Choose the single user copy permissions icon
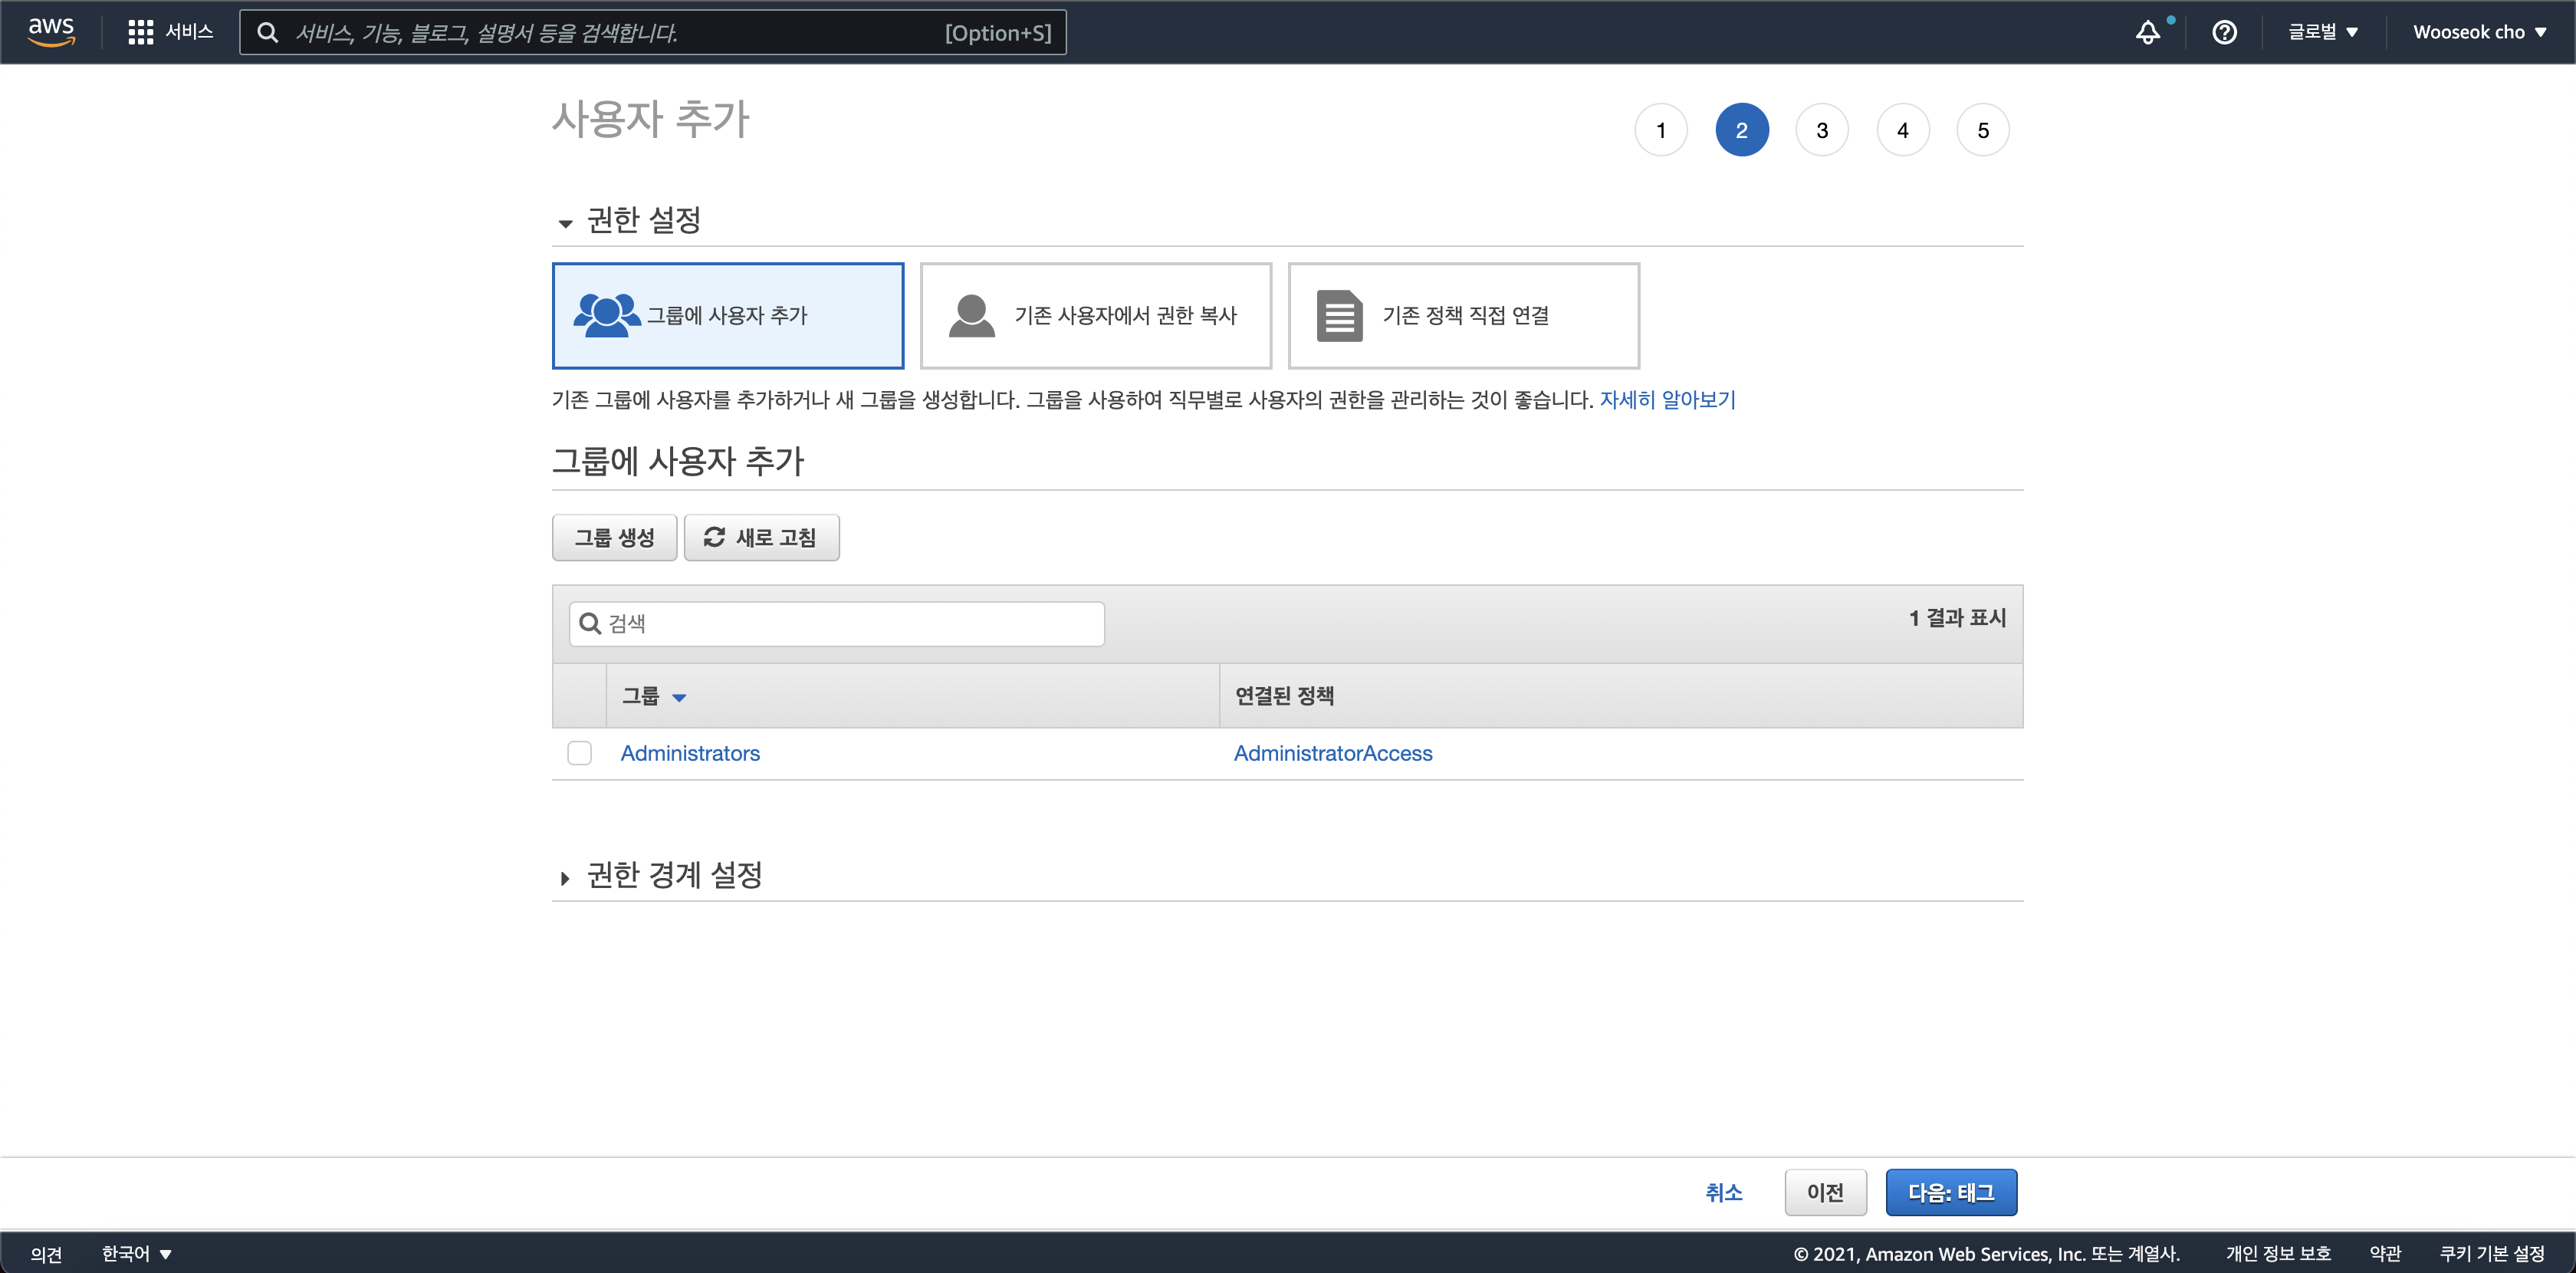 971,315
